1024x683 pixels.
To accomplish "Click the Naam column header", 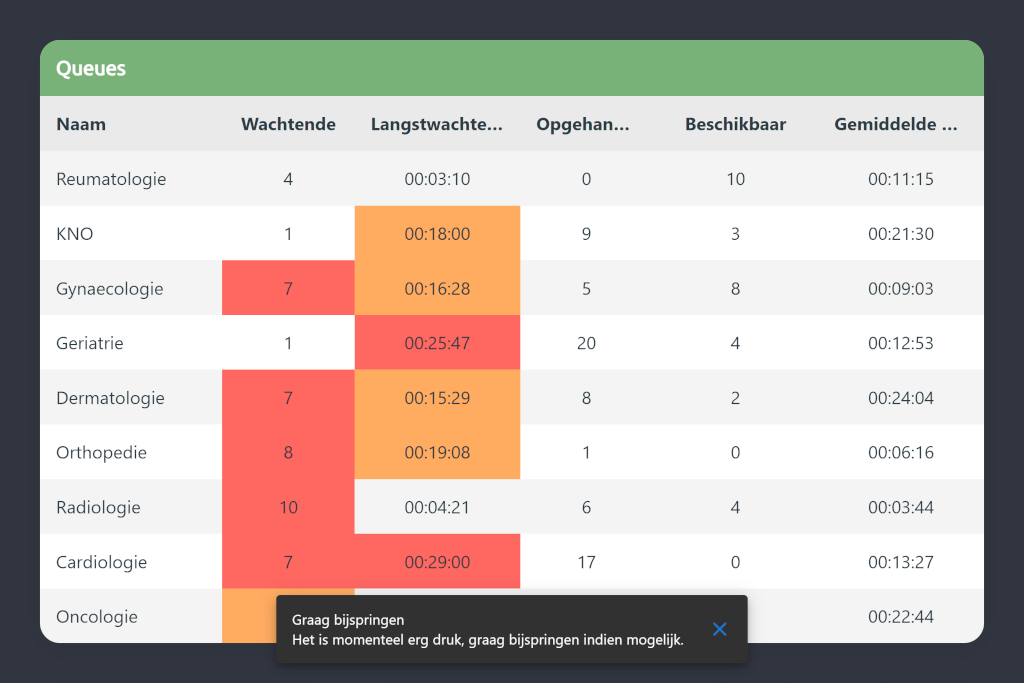I will coord(81,124).
